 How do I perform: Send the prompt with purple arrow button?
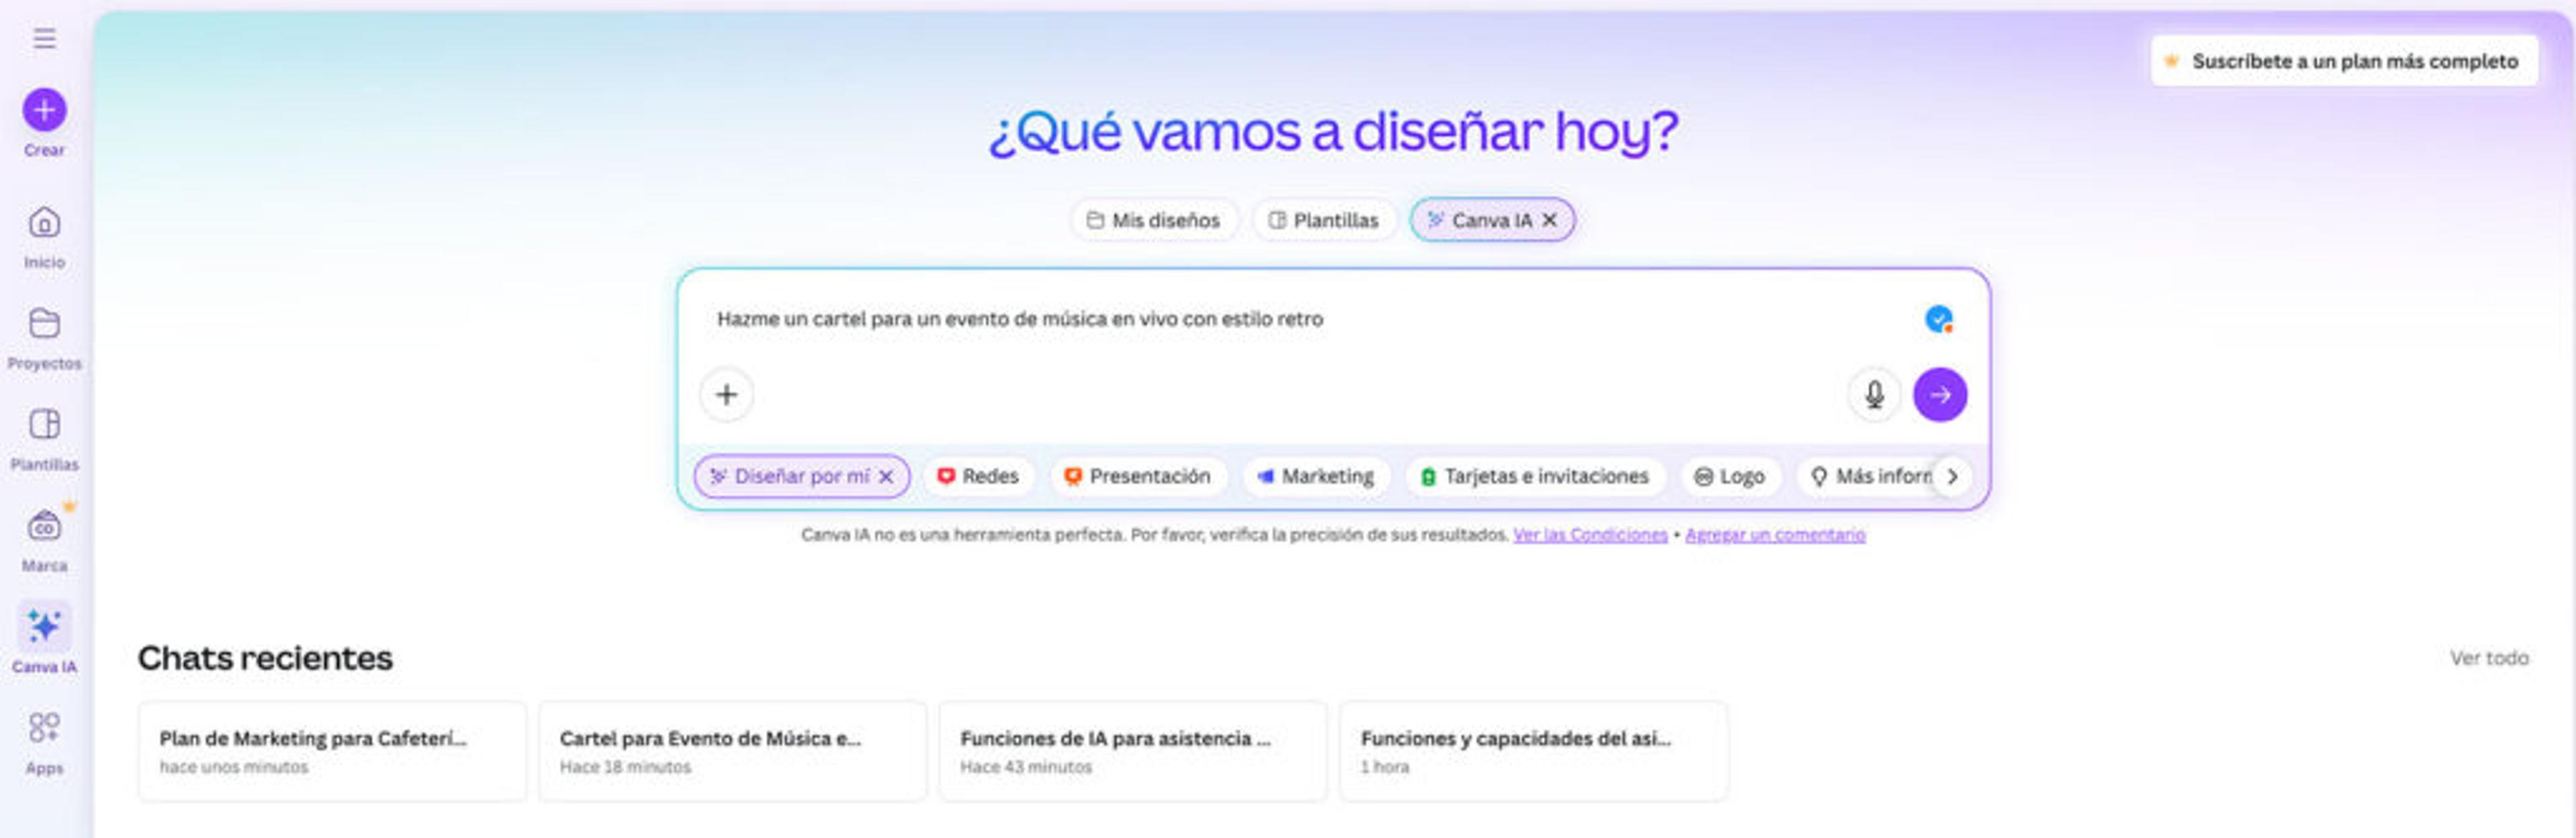(1939, 394)
